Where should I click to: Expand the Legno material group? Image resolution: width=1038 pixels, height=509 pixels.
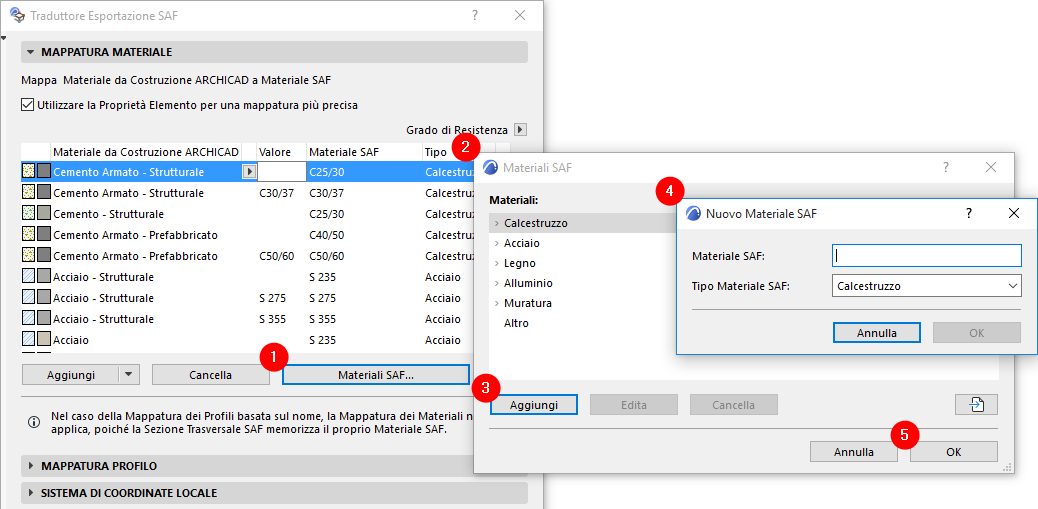[x=496, y=263]
